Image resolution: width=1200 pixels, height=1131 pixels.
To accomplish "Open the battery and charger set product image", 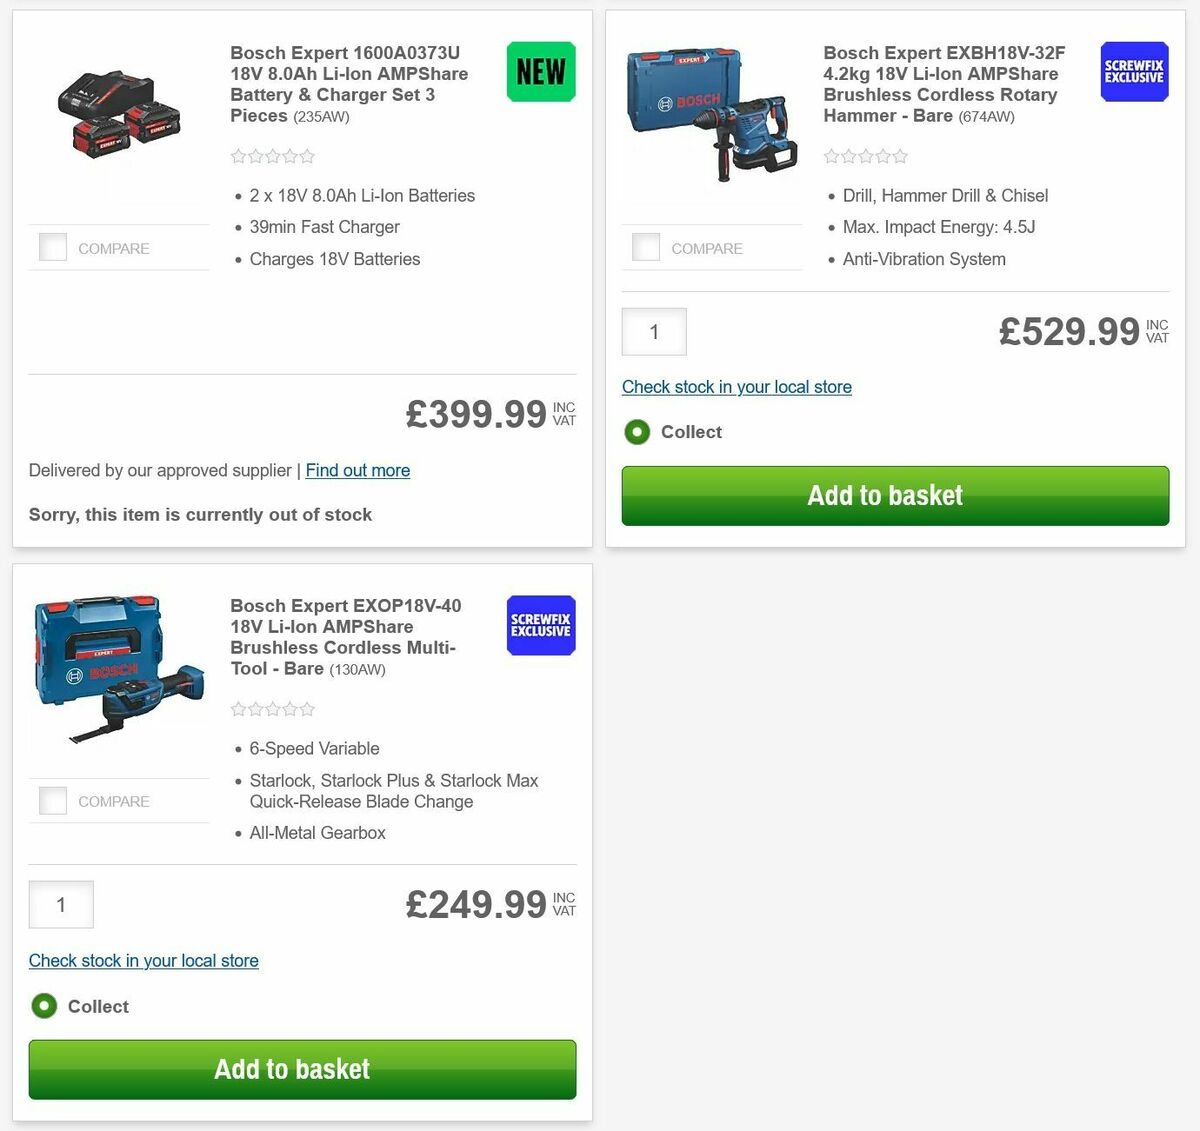I will pos(119,115).
